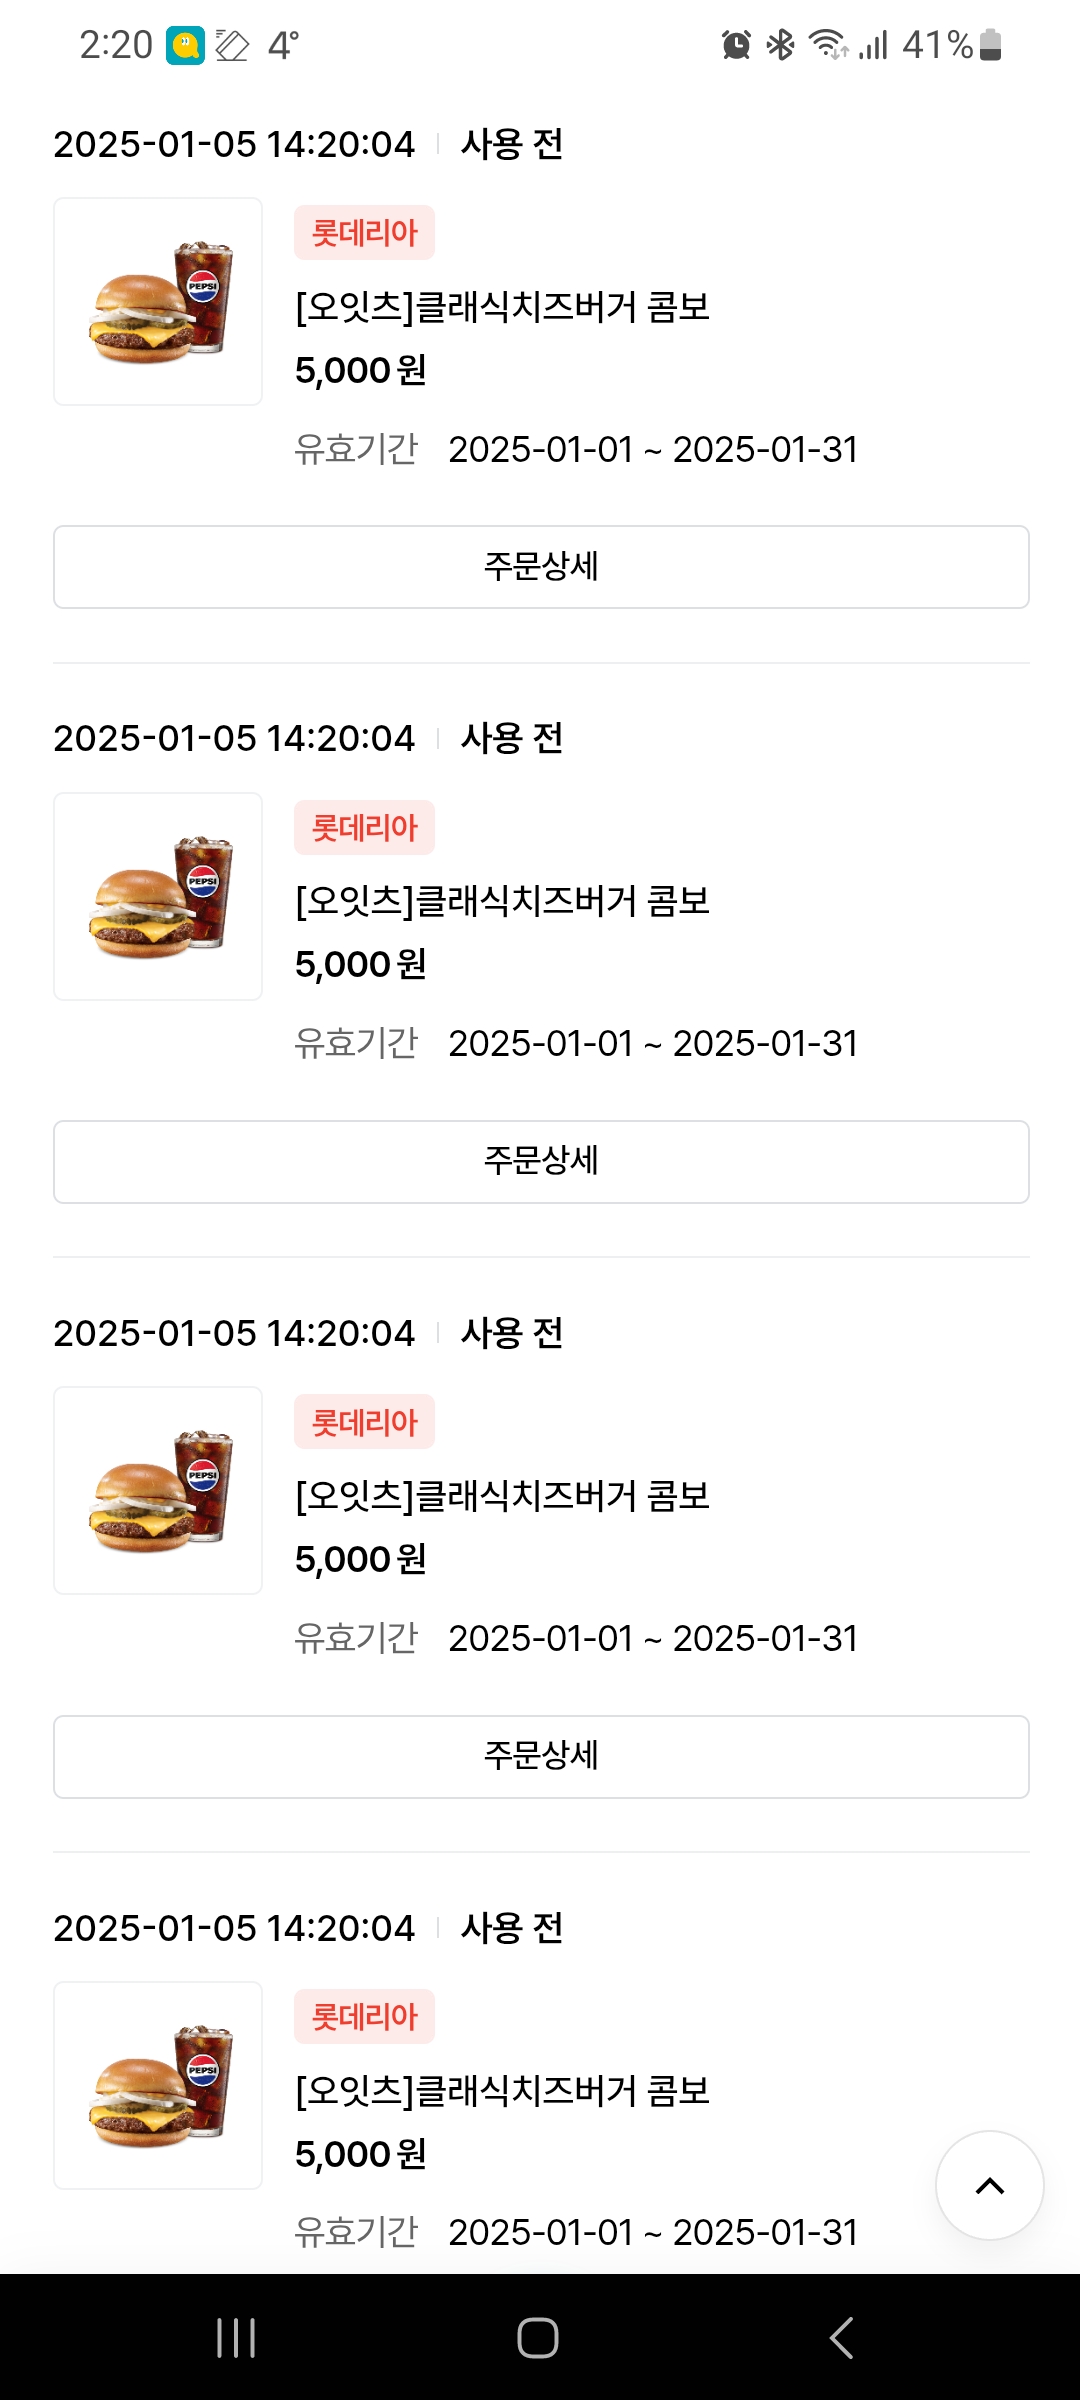
Task: Open 주문상세 for the third coupon
Action: click(x=541, y=1757)
